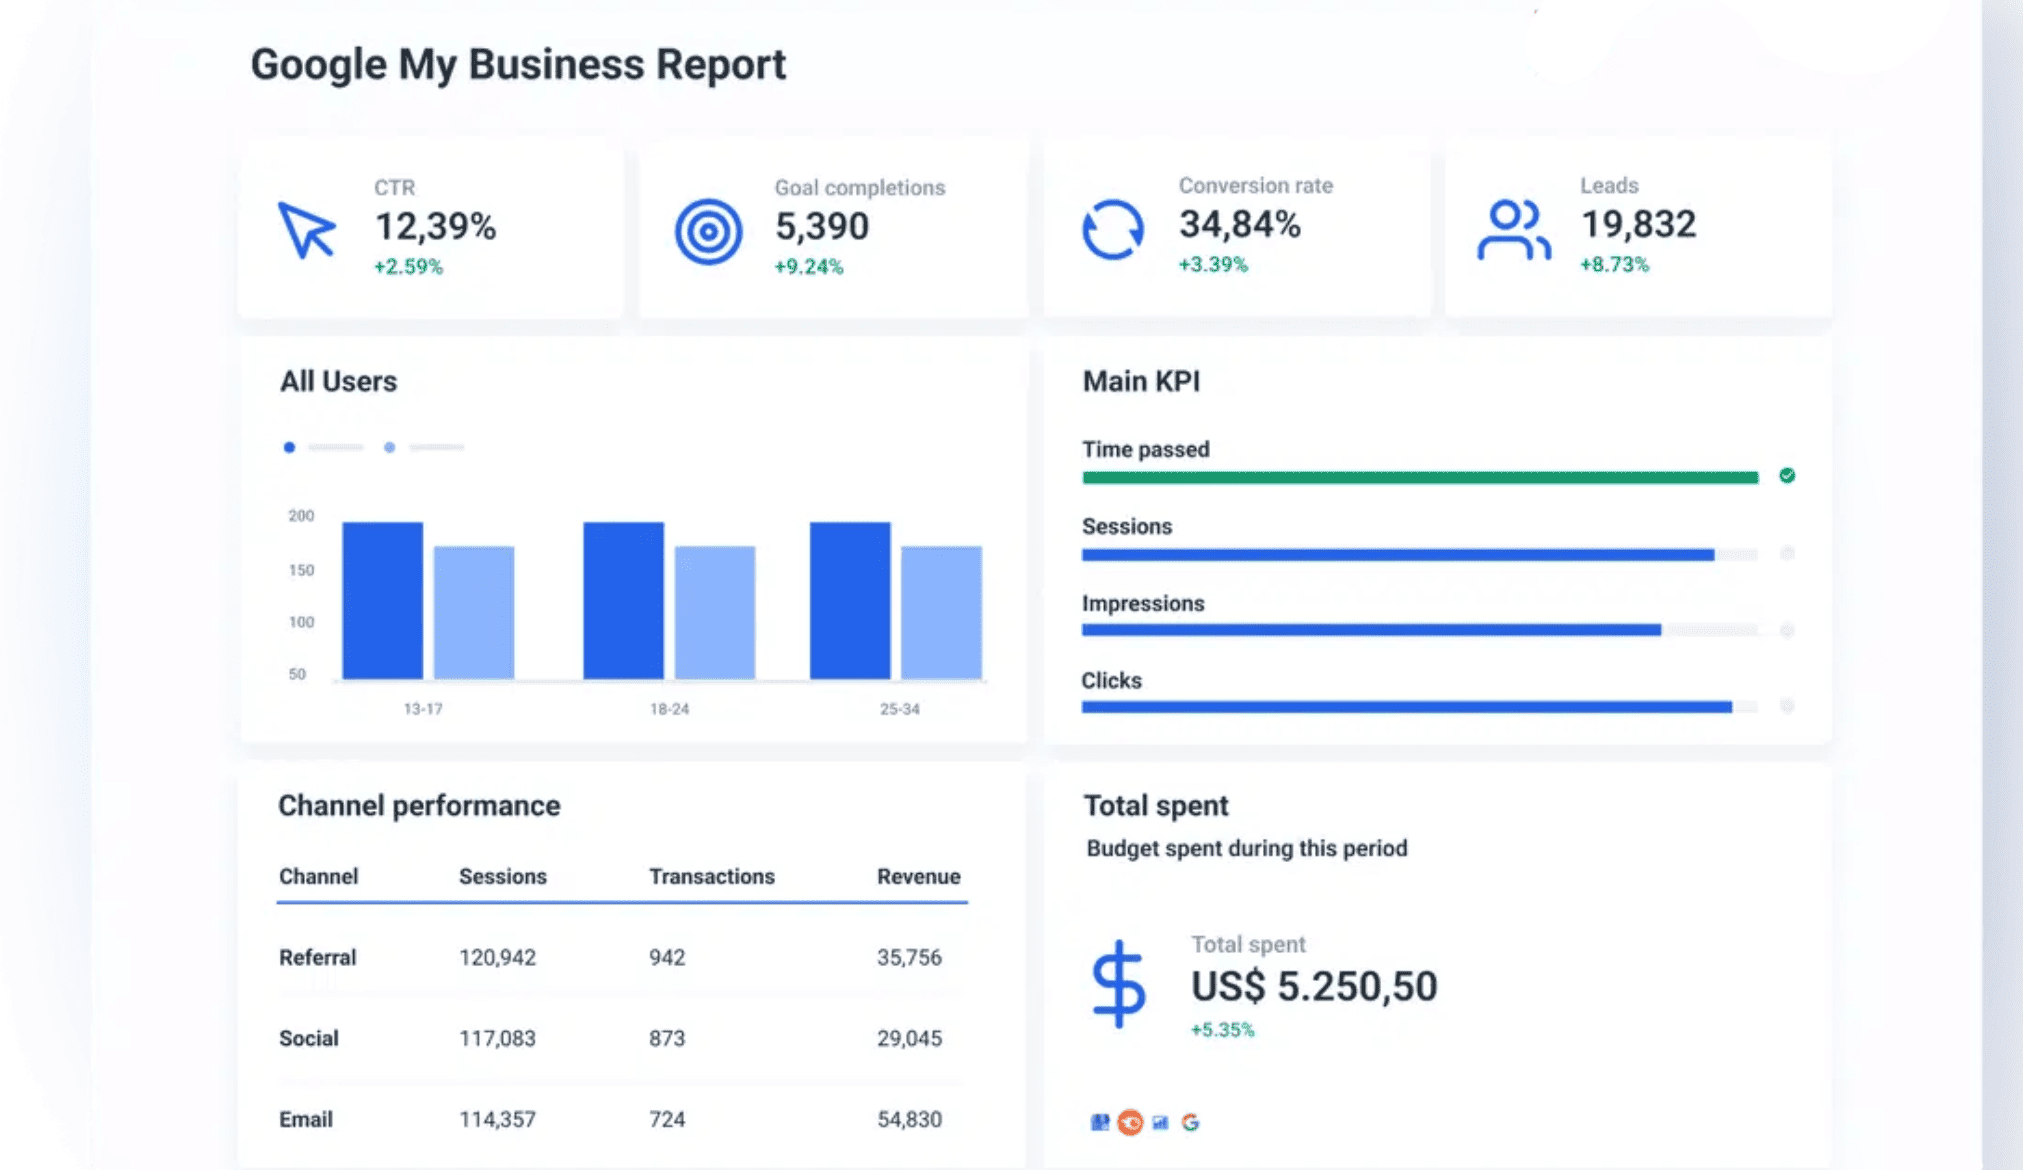Click the Conversion rate refresh arrows icon
This screenshot has width=2023, height=1170.
pos(1112,230)
